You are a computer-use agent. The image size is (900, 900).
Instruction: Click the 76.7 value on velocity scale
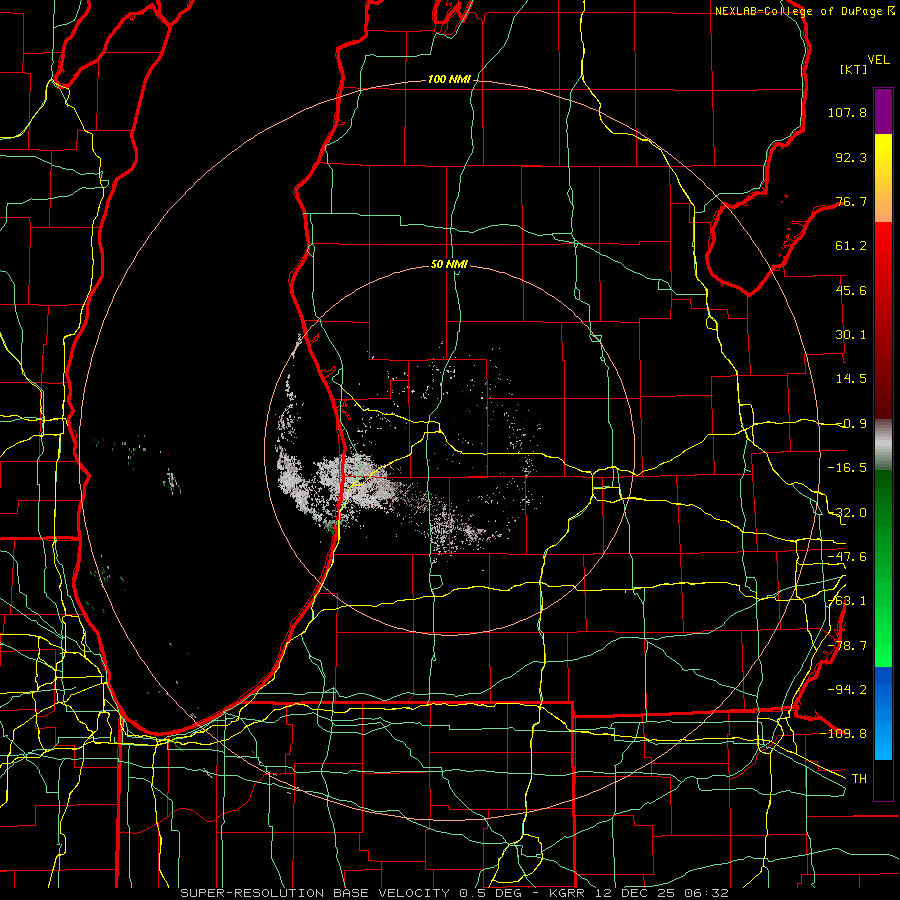pos(851,201)
